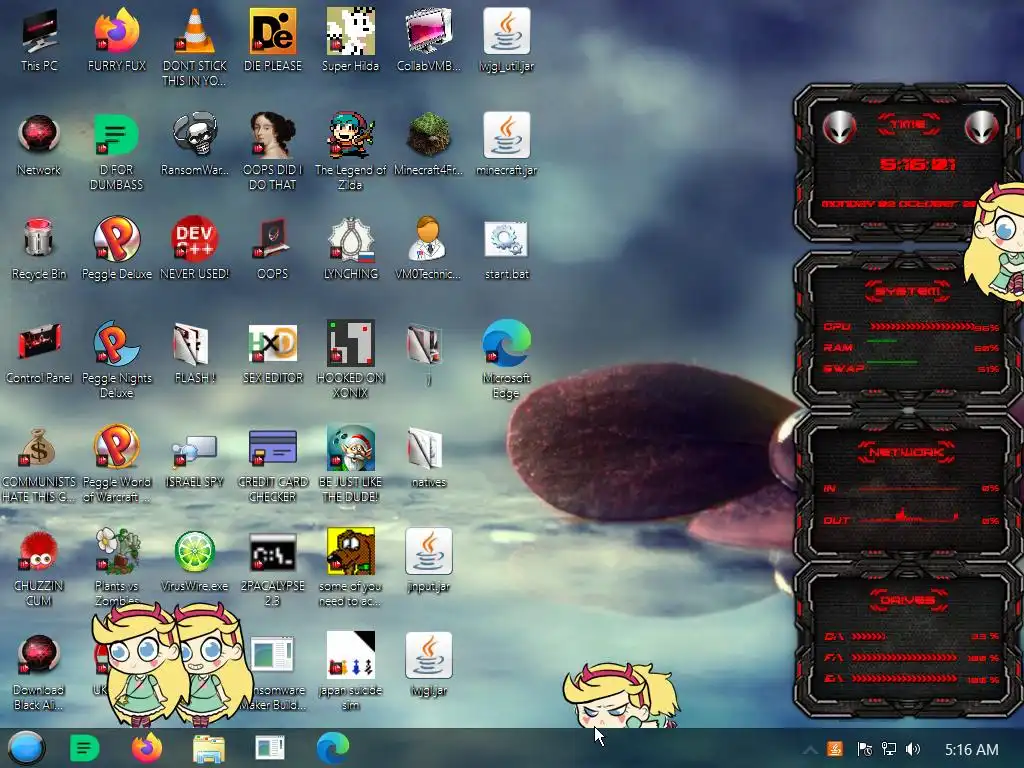1024x768 pixels.
Task: Open the natives folder
Action: [428, 457]
